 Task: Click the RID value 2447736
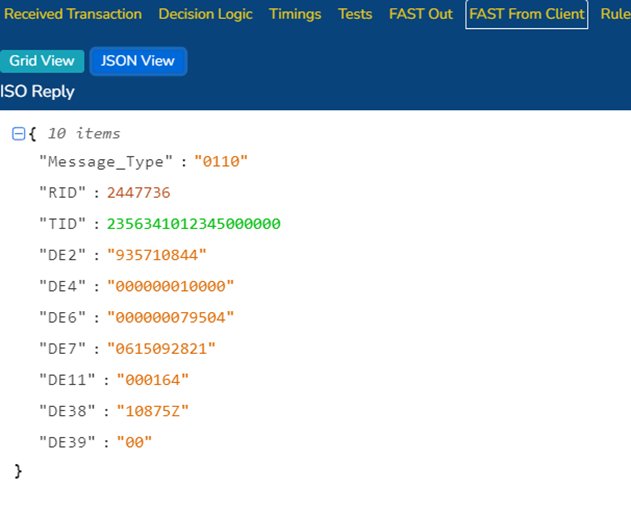tap(138, 193)
